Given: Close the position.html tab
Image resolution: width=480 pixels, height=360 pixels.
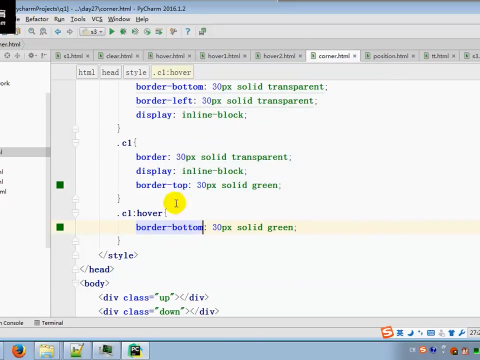Looking at the screenshot, I should (413, 56).
